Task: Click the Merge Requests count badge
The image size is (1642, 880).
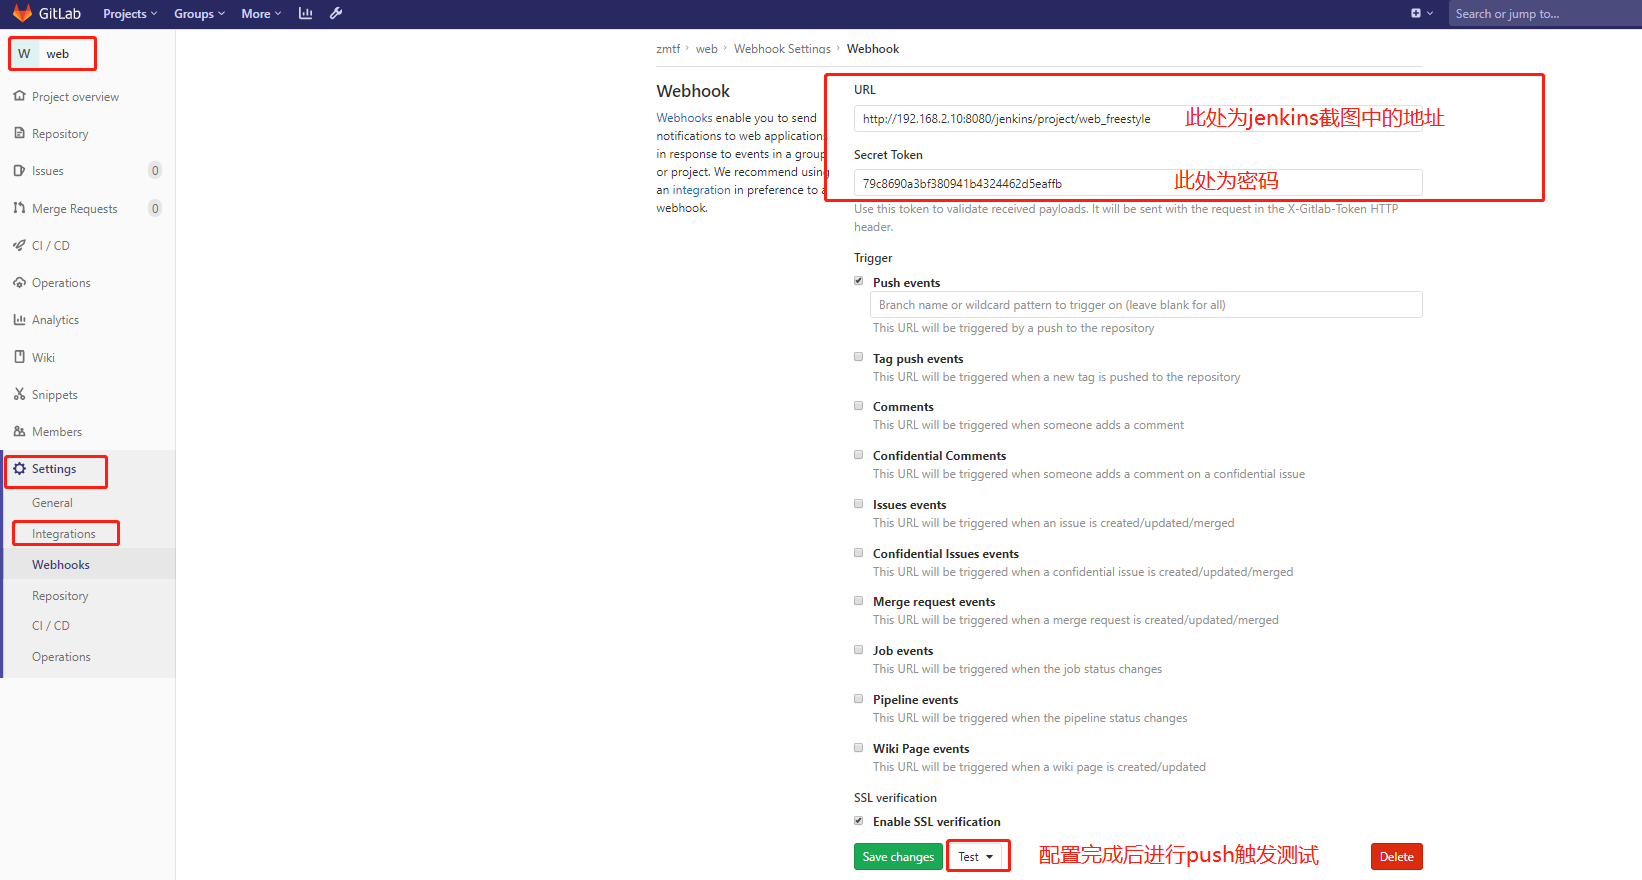Action: click(155, 208)
